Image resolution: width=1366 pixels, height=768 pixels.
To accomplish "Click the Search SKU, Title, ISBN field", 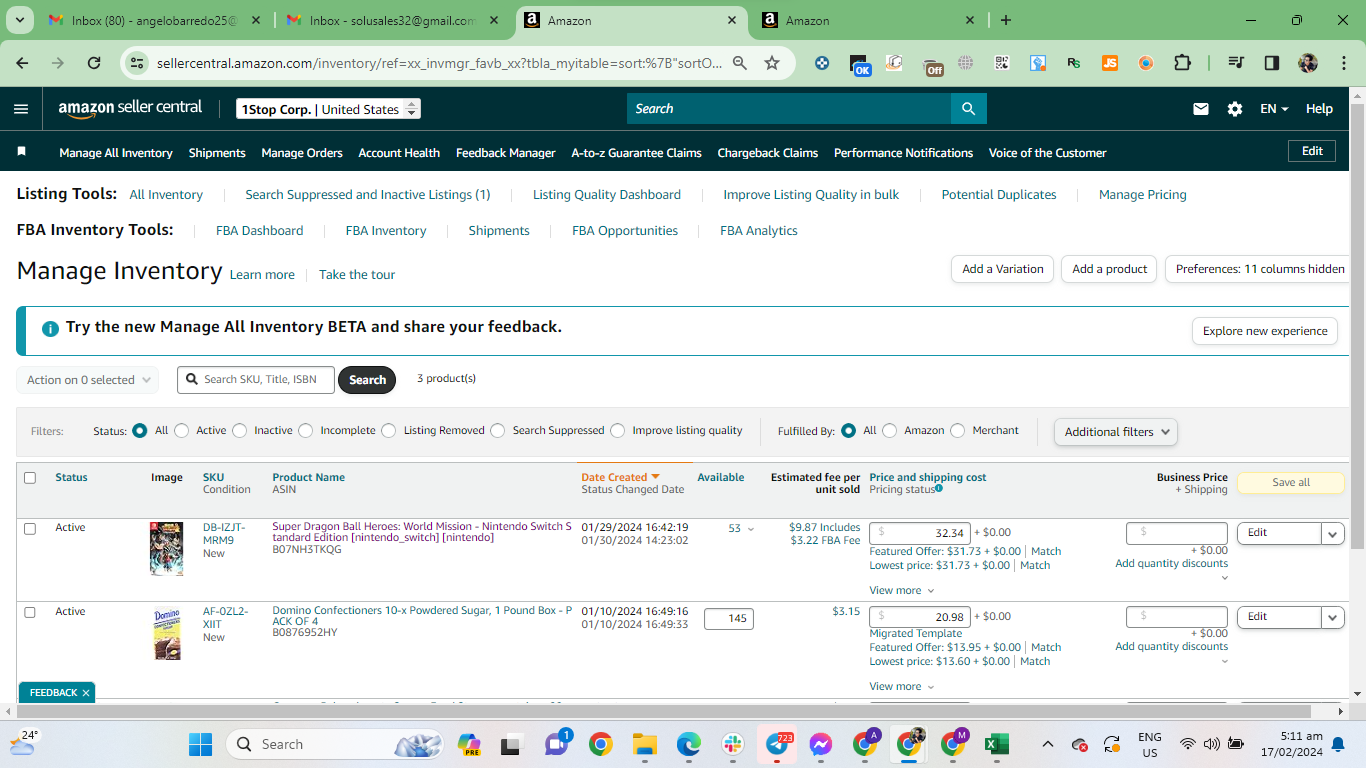I will click(x=256, y=380).
